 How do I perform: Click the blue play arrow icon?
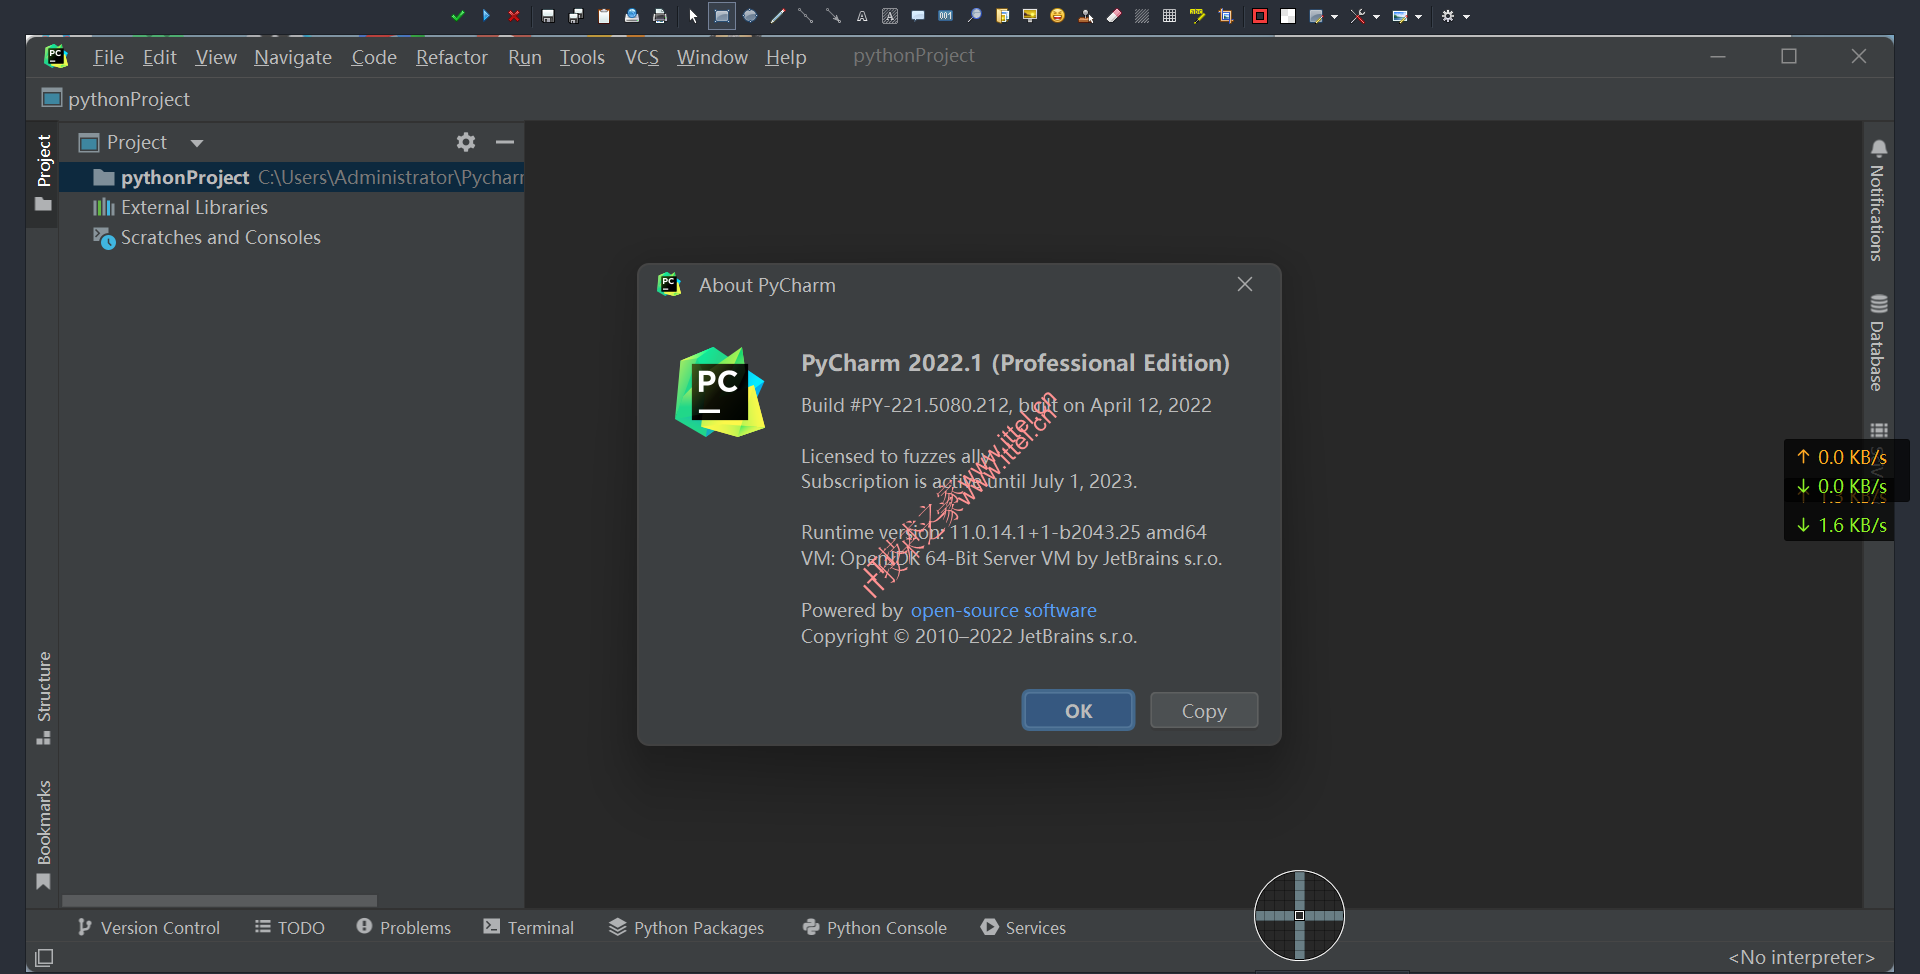click(486, 16)
